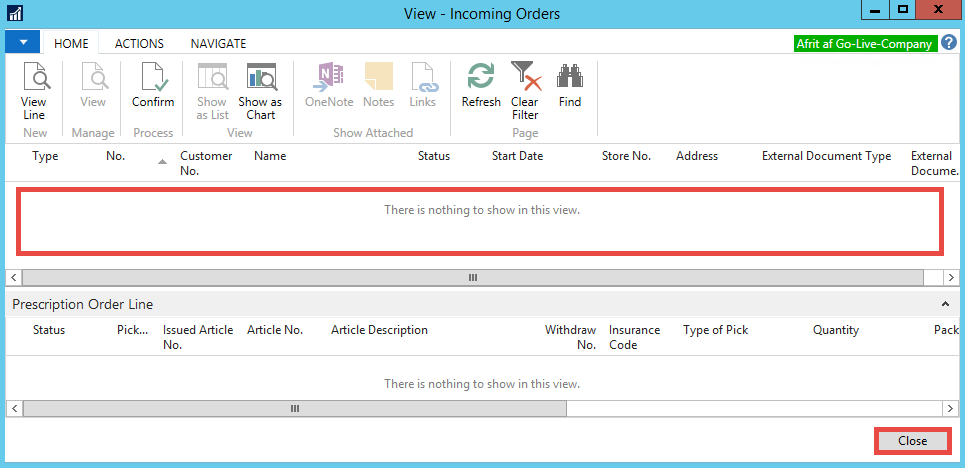Click the Article Description column header
Screen dimensions: 965x468
click(379, 330)
